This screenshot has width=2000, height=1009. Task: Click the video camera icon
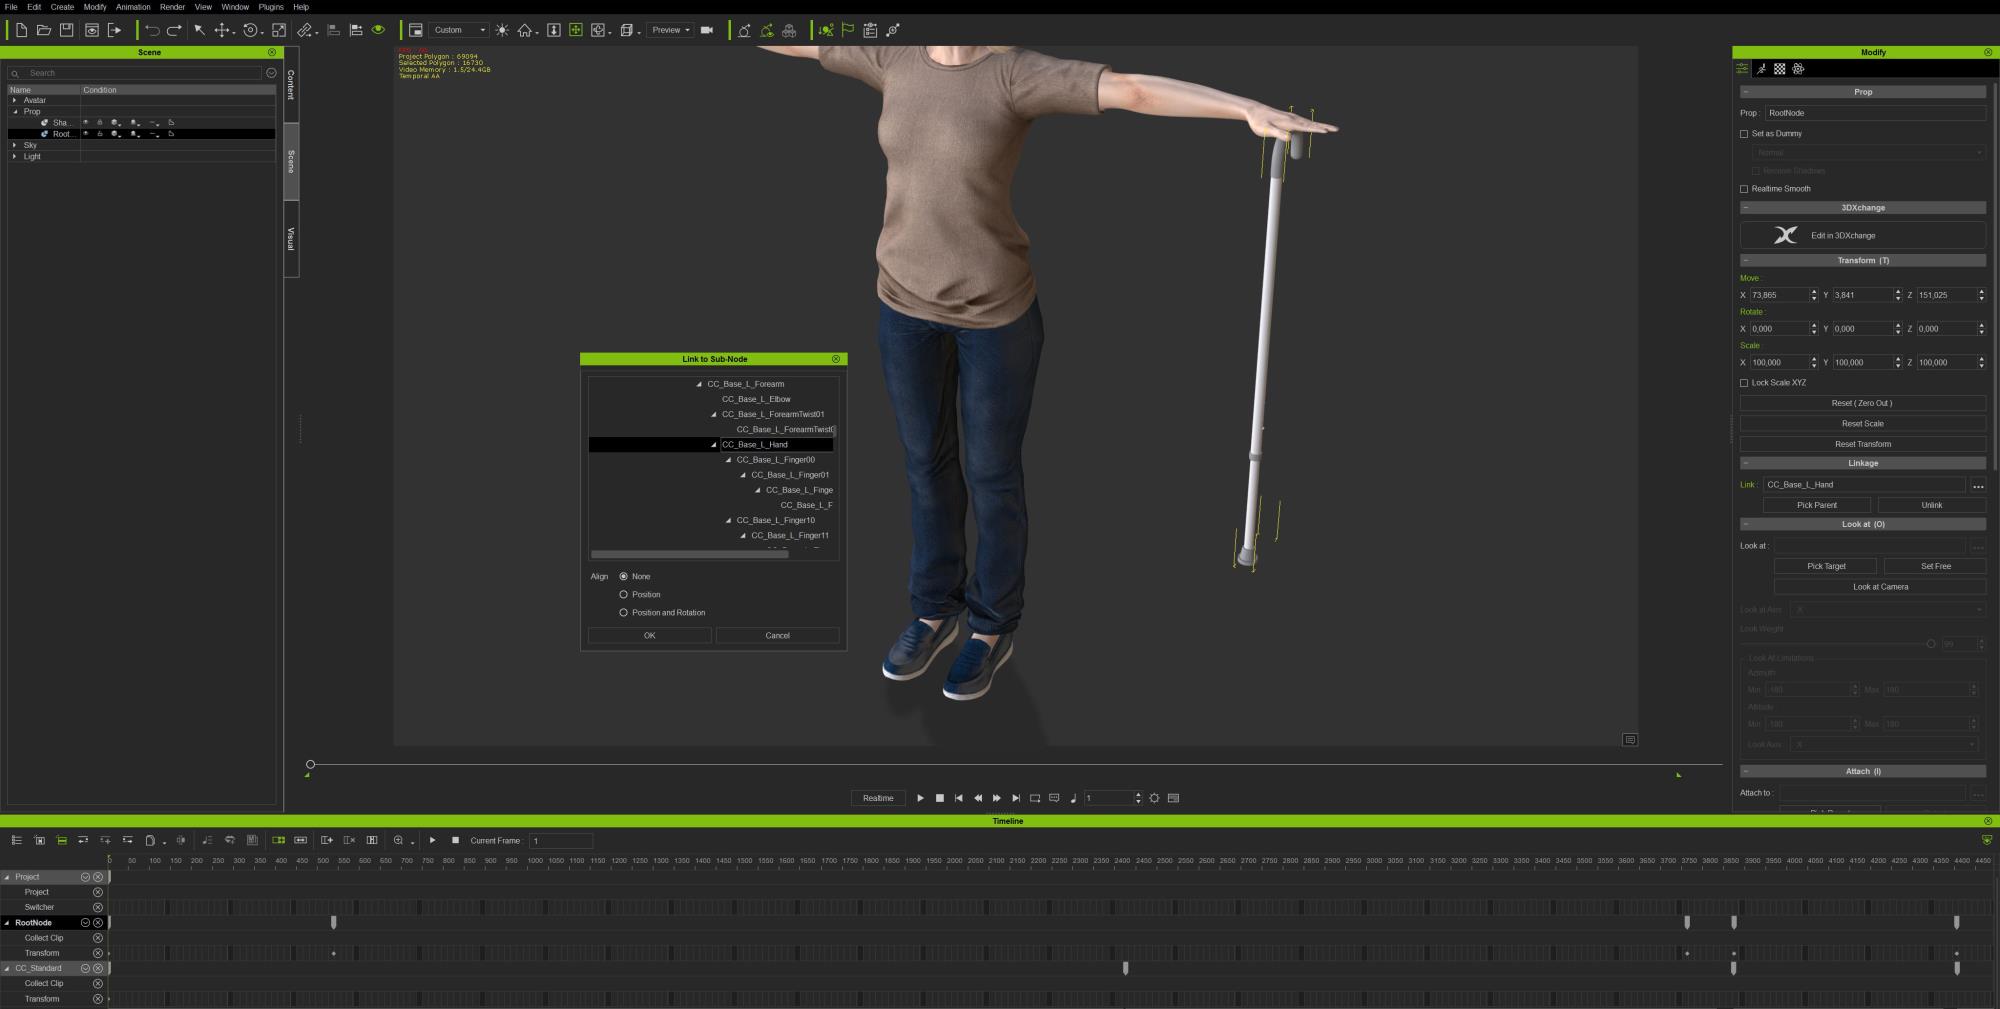click(x=707, y=30)
